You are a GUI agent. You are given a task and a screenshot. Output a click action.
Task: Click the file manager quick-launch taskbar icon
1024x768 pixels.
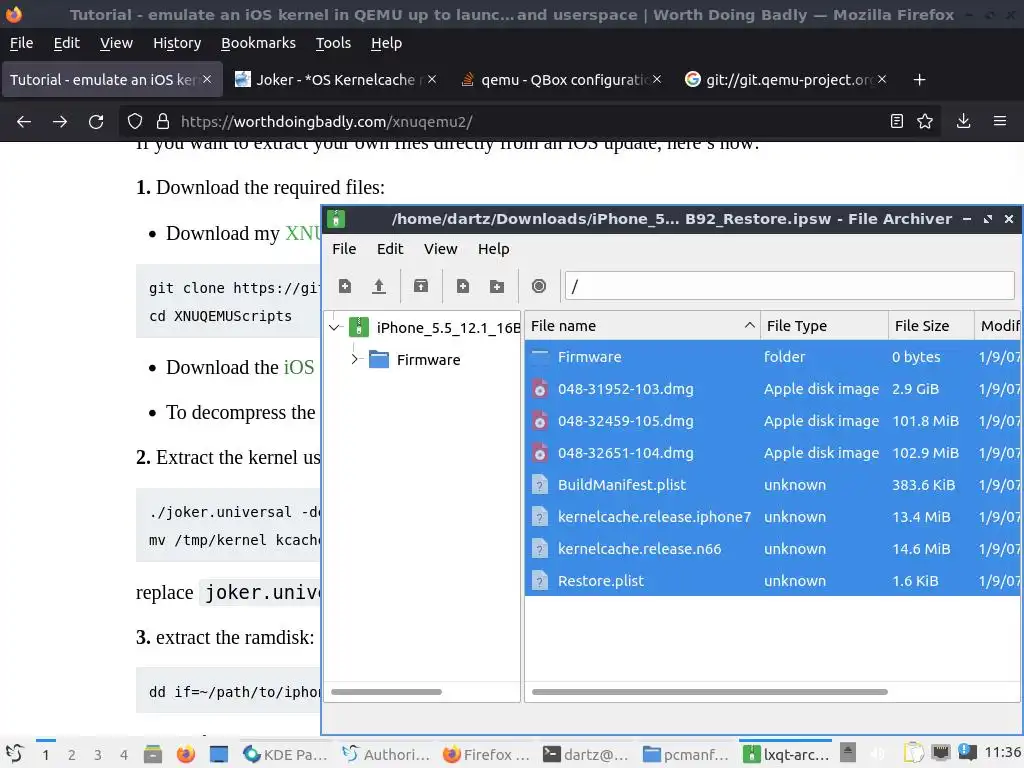click(x=153, y=754)
